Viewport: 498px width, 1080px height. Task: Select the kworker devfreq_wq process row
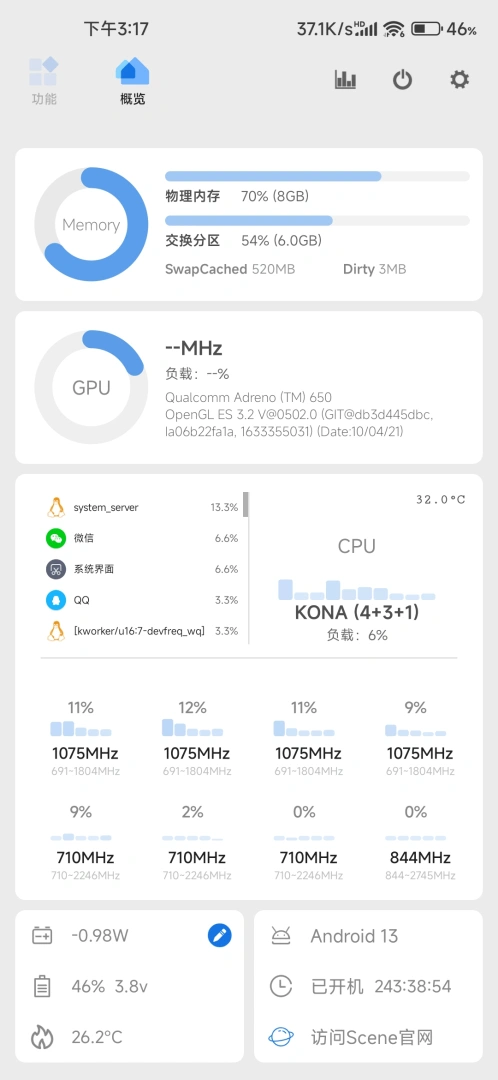point(142,631)
